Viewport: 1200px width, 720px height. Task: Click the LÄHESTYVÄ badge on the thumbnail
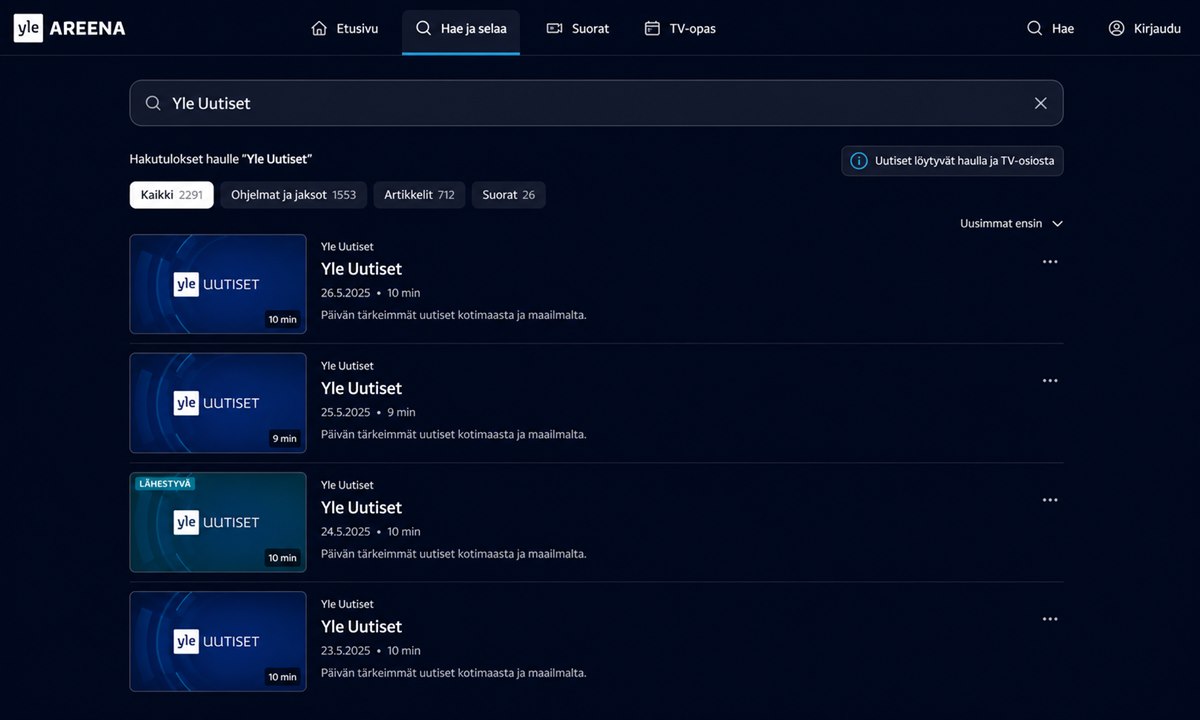click(164, 483)
